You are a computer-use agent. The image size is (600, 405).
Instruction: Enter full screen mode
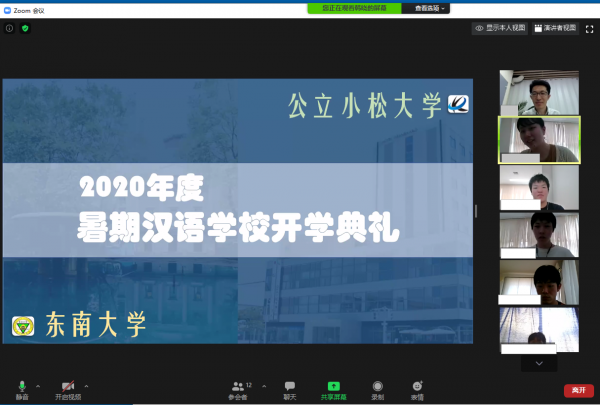589,29
